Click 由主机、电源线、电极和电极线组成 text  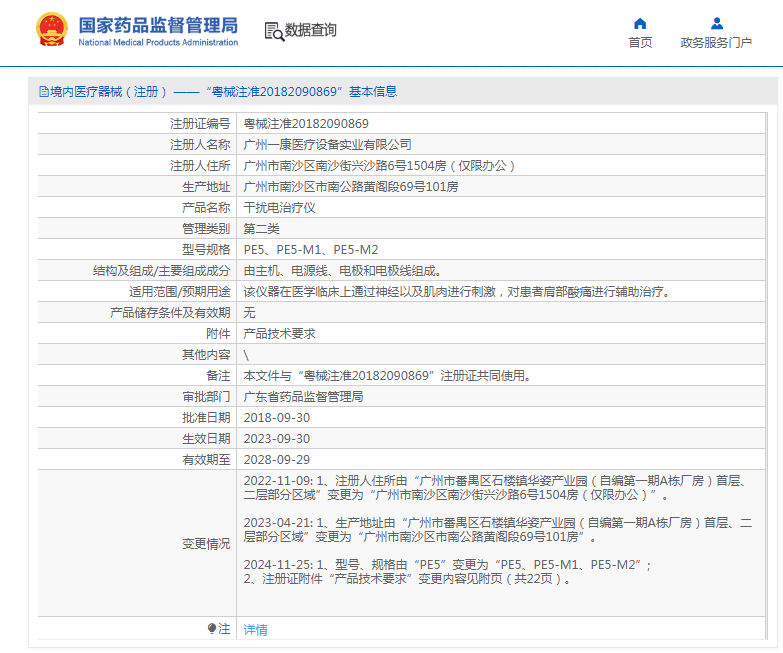coord(343,271)
